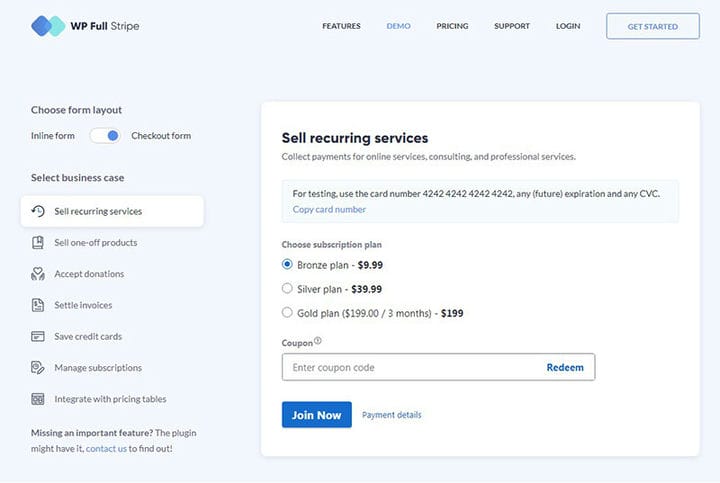Screen dimensions: 720x483
Task: Click the WP Full Stripe brand text
Action: tap(105, 26)
